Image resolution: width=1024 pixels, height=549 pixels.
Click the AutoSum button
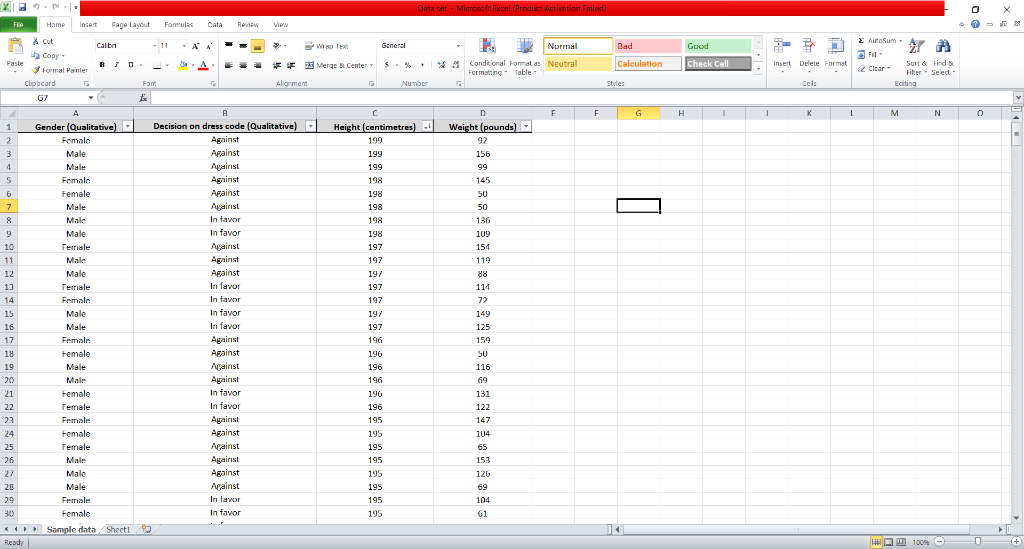[880, 40]
